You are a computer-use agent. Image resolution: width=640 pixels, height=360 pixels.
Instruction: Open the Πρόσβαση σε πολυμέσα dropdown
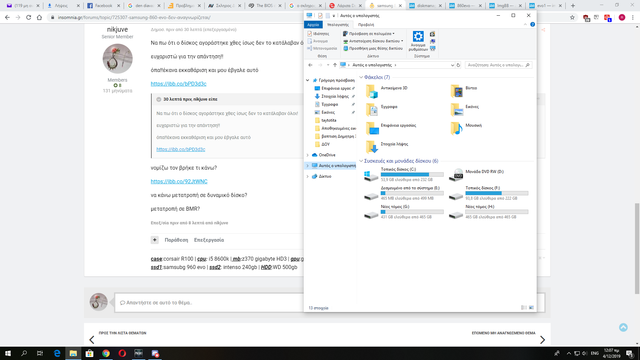coord(369,33)
